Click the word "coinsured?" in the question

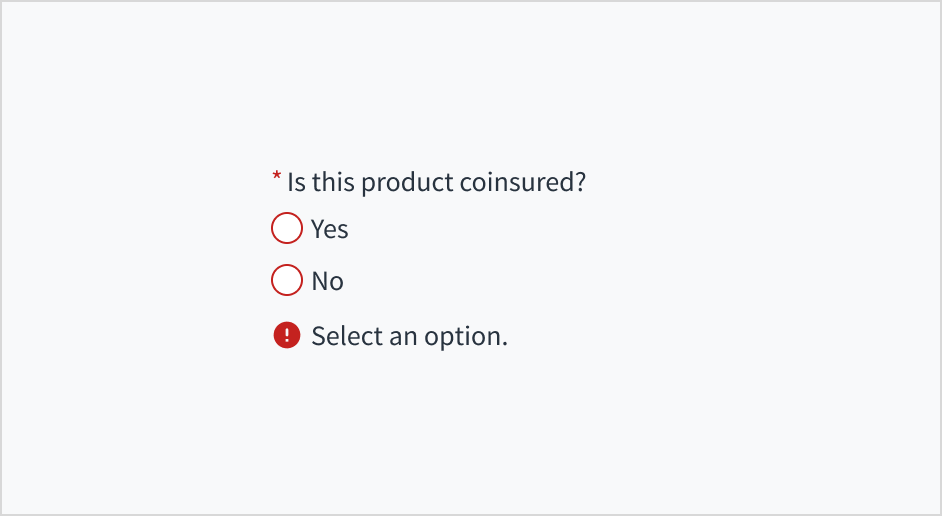coord(522,183)
